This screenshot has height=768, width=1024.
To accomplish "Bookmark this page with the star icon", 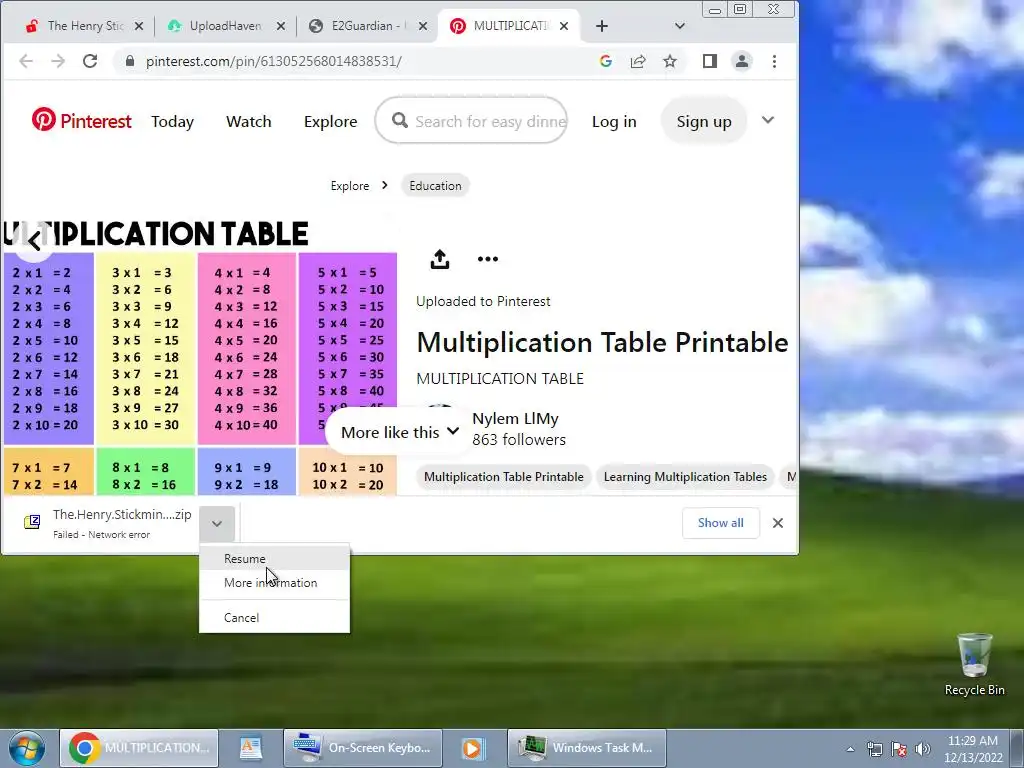I will [x=669, y=61].
